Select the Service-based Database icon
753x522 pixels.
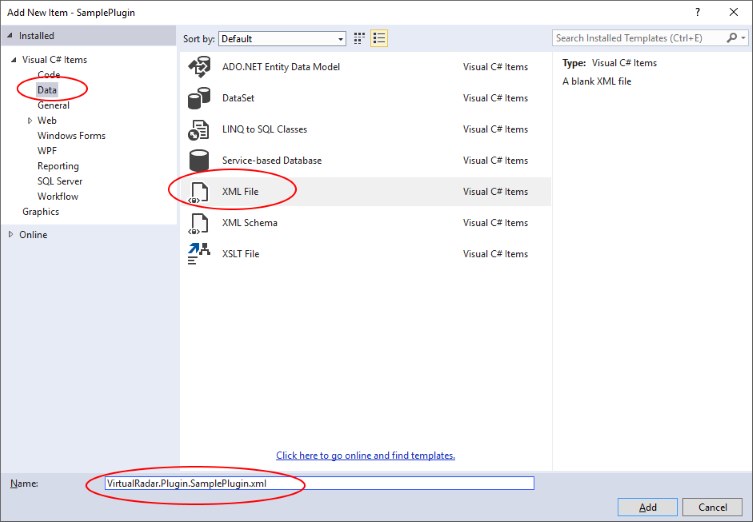pyautogui.click(x=199, y=160)
